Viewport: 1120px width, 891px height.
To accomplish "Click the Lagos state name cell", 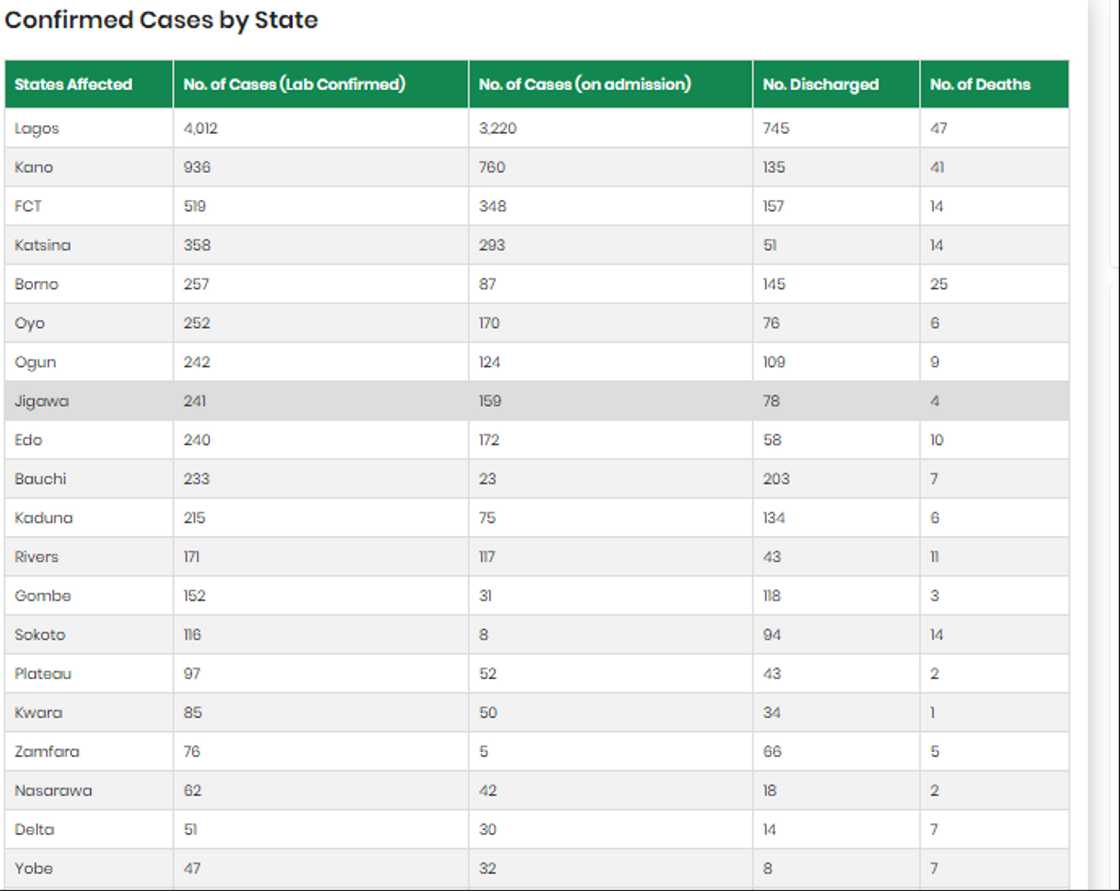I will [x=37, y=128].
